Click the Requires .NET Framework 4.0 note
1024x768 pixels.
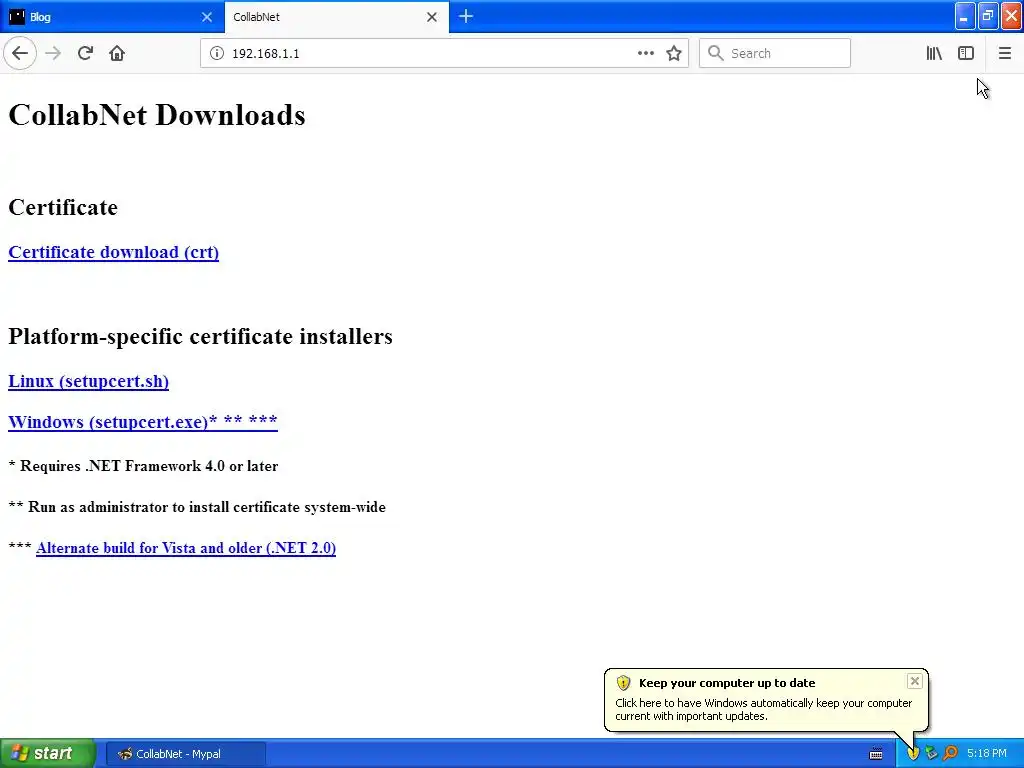(144, 466)
